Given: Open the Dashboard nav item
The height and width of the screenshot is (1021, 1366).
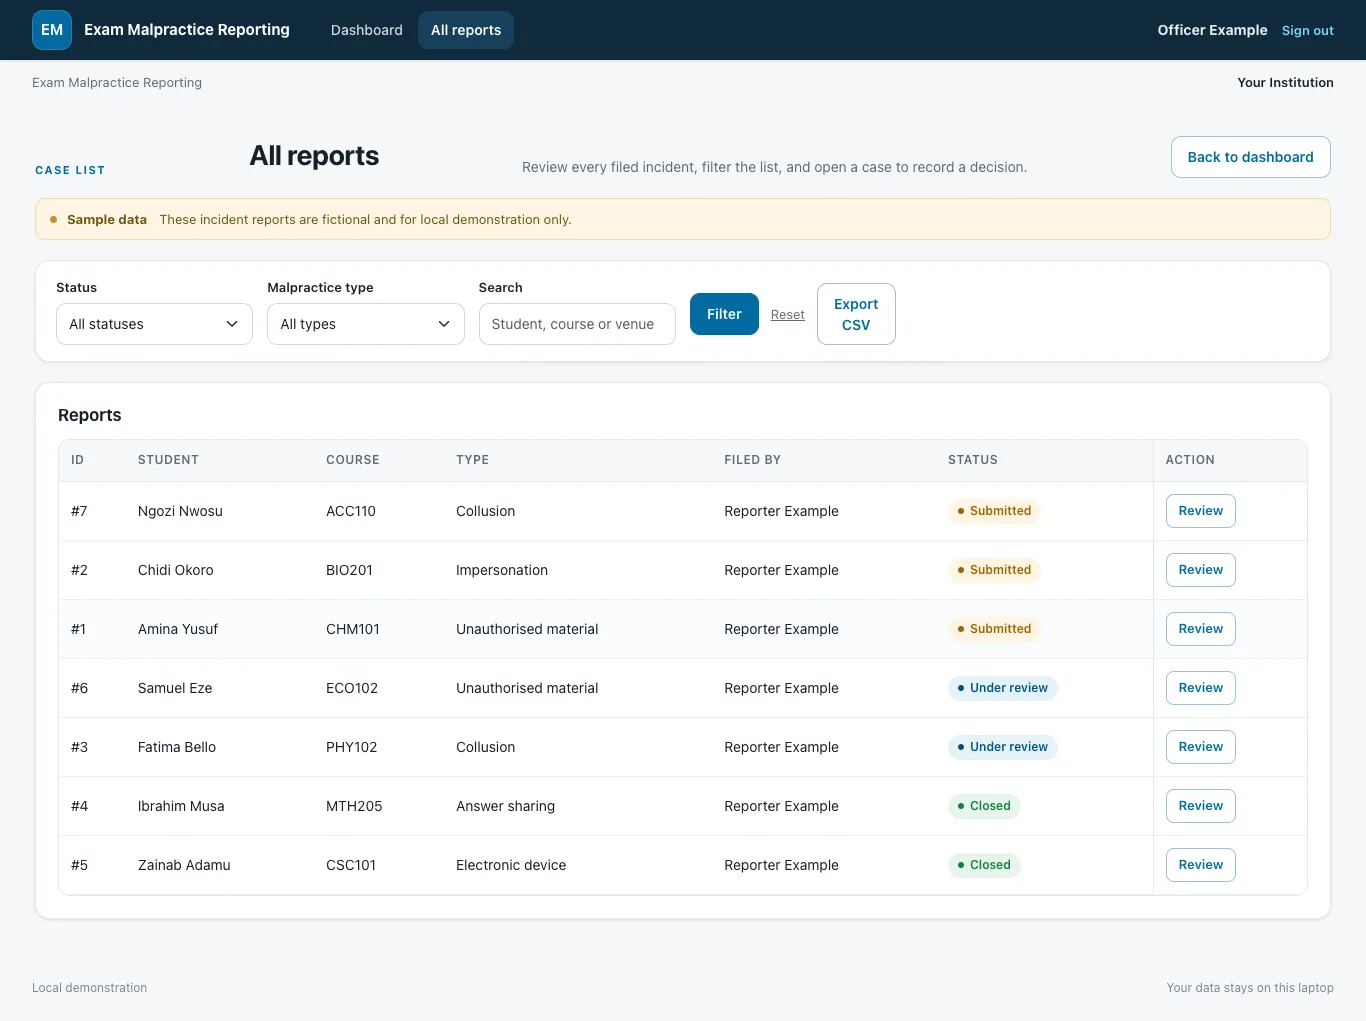Looking at the screenshot, I should 367,30.
